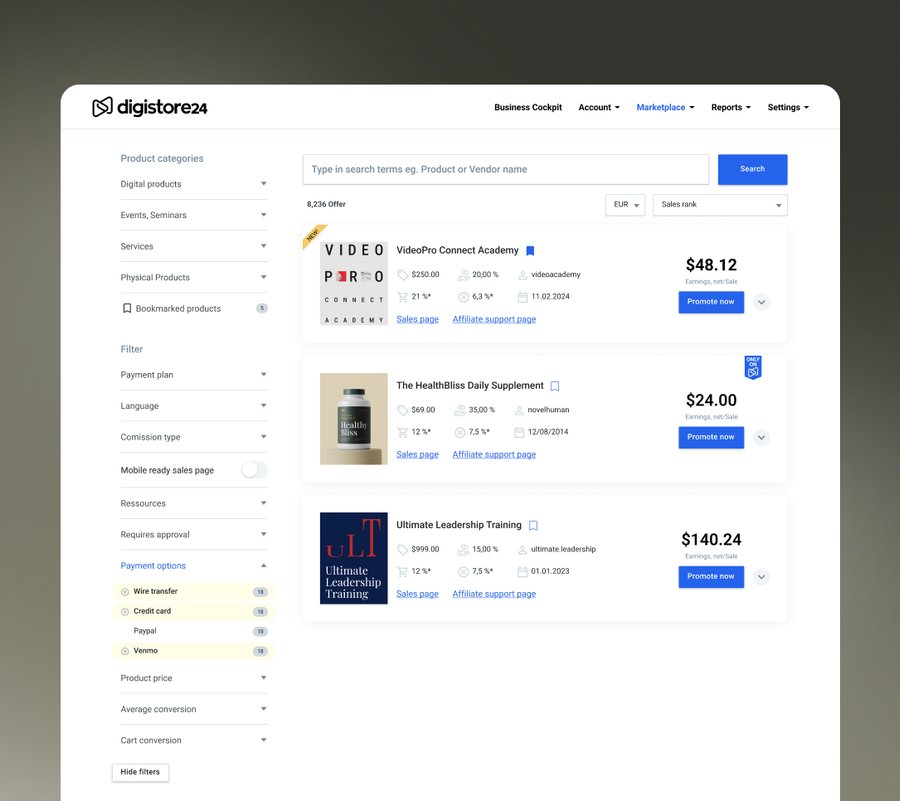900x801 pixels.
Task: Open Sales page for VideoPro Connect Academy
Action: pyautogui.click(x=417, y=320)
